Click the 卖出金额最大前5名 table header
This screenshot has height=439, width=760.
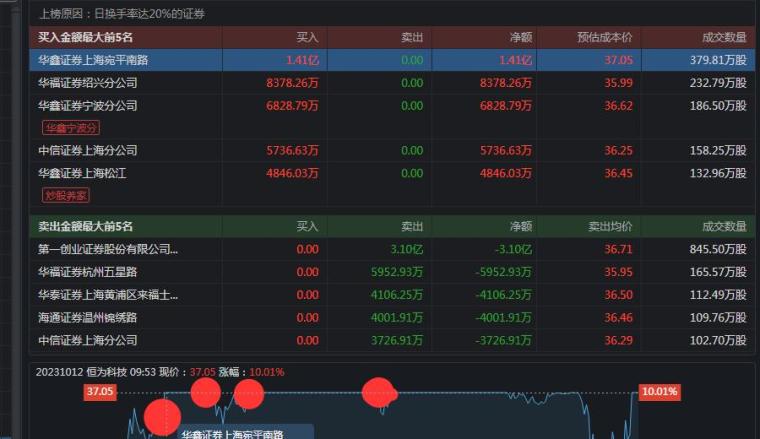pyautogui.click(x=85, y=226)
